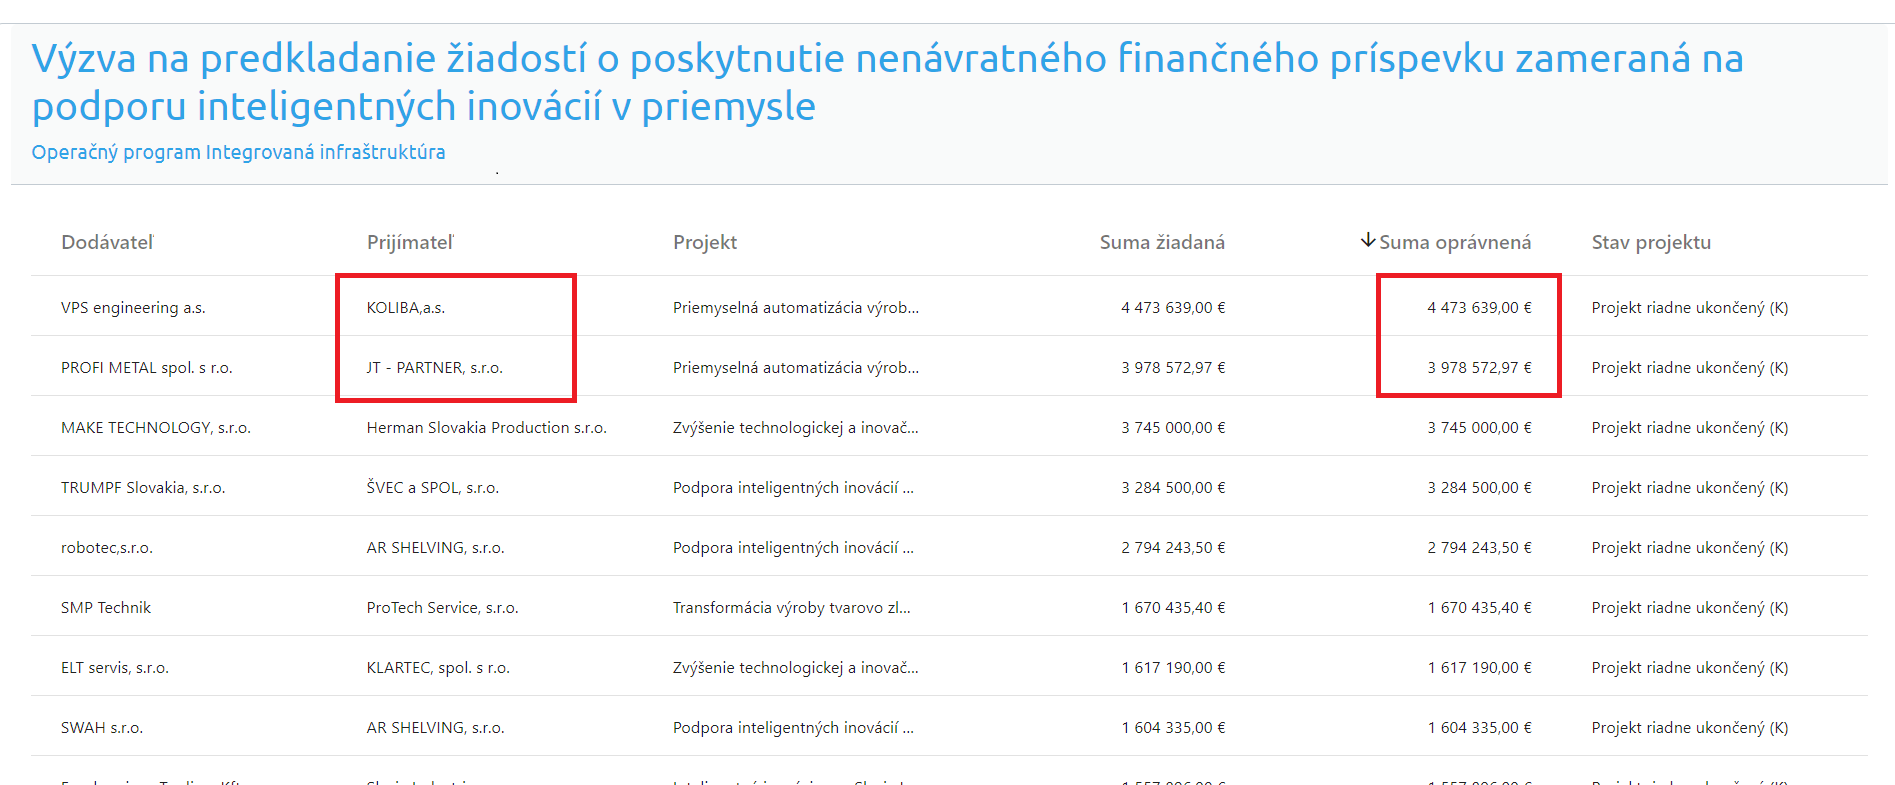Select JT - PARTNER, s.r.o. recipient
Image resolution: width=1895 pixels, height=785 pixels.
point(434,368)
